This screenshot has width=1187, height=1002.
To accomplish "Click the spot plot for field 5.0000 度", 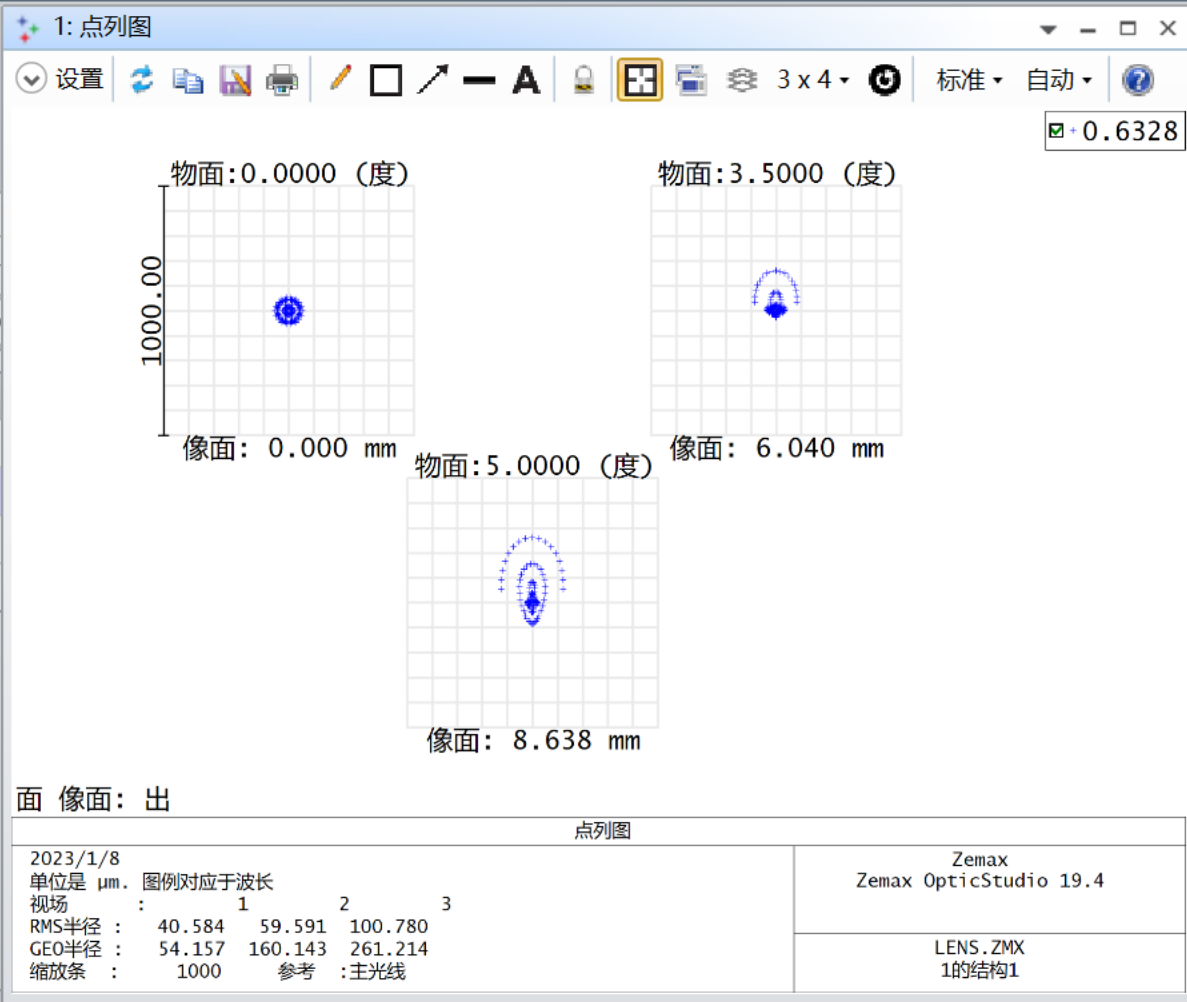I will pos(533,602).
